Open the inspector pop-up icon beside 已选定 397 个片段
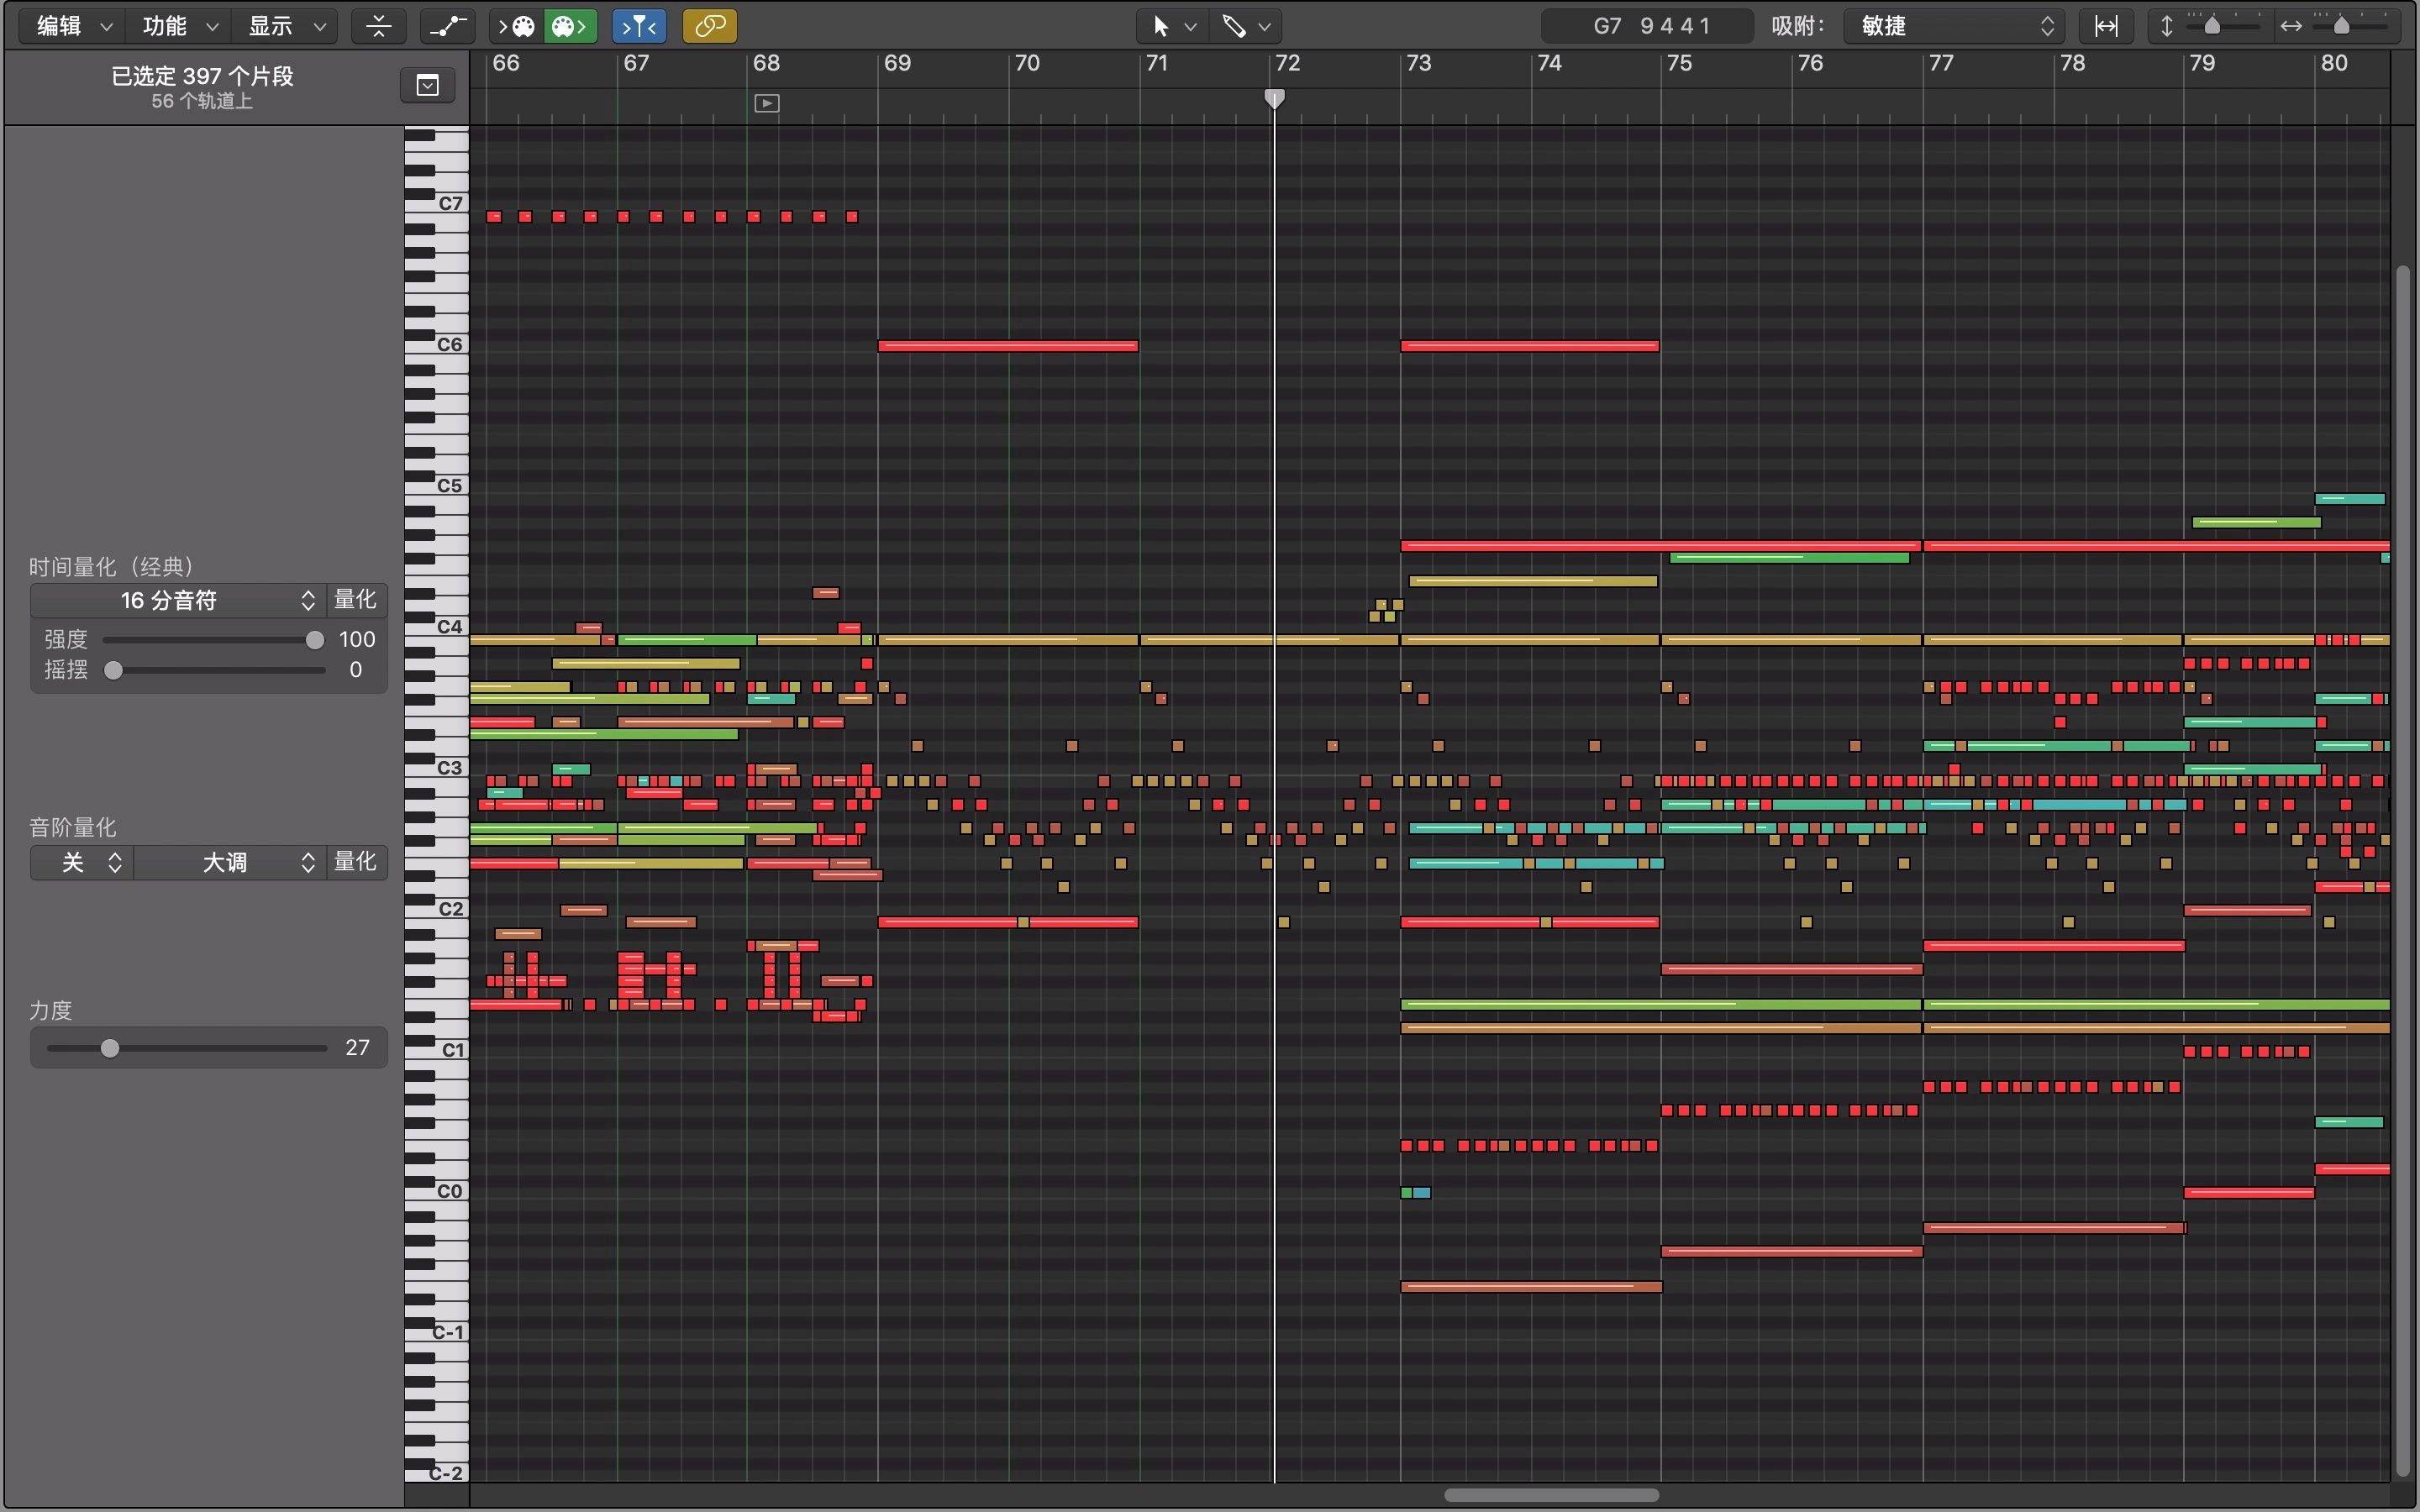The height and width of the screenshot is (1512, 2420). (428, 85)
